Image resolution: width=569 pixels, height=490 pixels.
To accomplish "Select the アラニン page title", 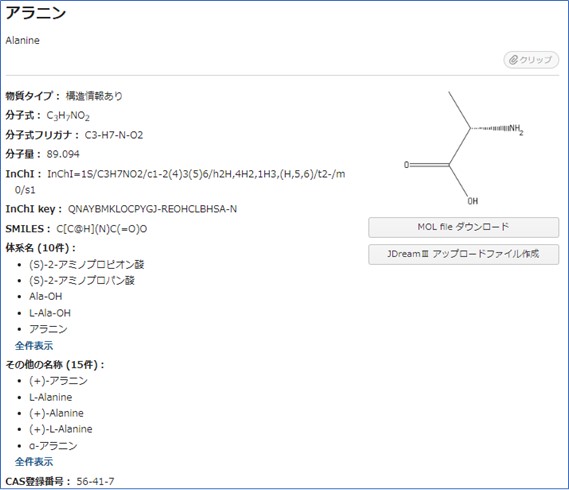I will click(x=36, y=13).
